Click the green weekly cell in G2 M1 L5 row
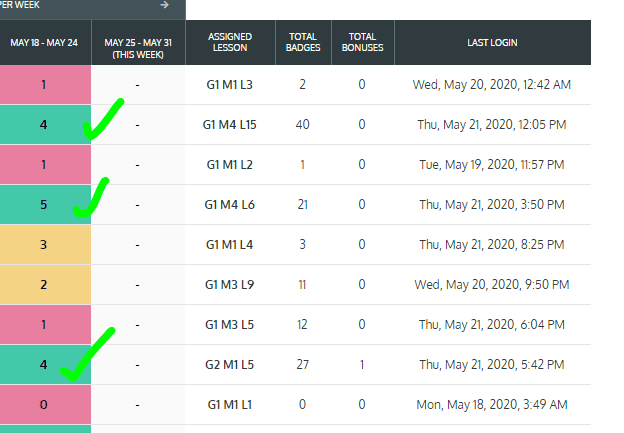This screenshot has width=624, height=433. (45, 365)
